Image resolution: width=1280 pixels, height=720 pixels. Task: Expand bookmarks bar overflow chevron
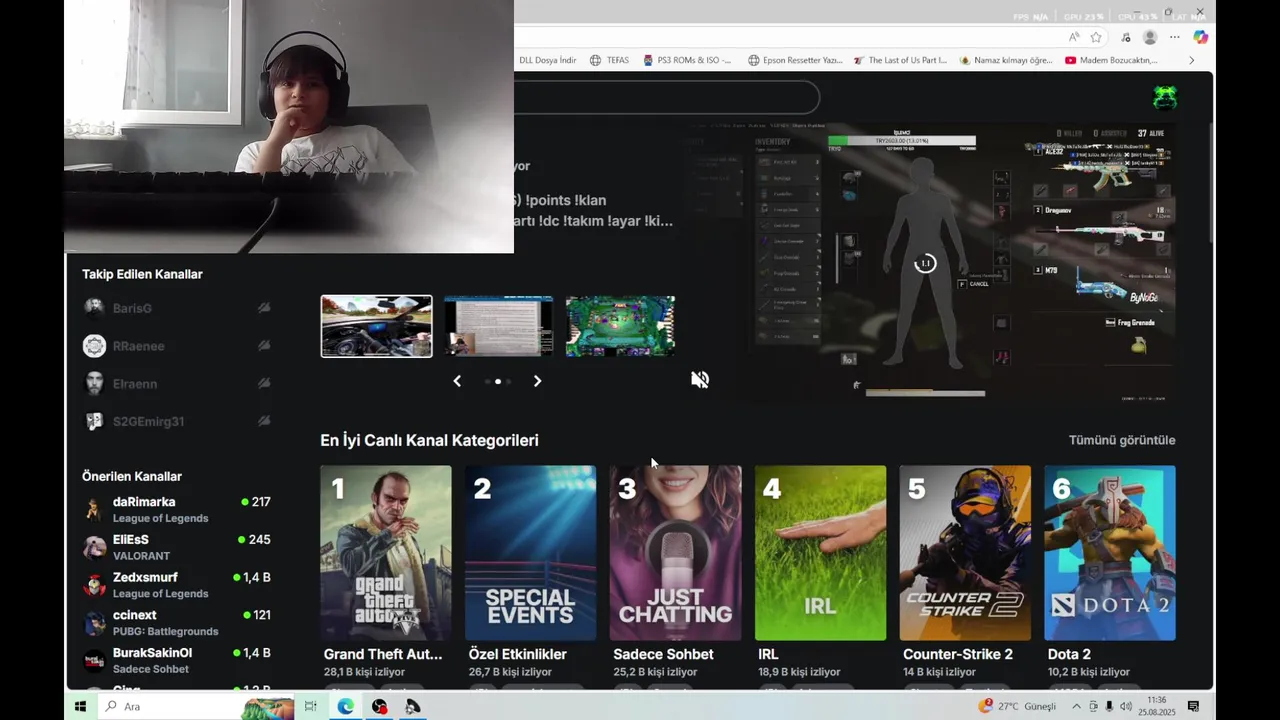pyautogui.click(x=1191, y=60)
